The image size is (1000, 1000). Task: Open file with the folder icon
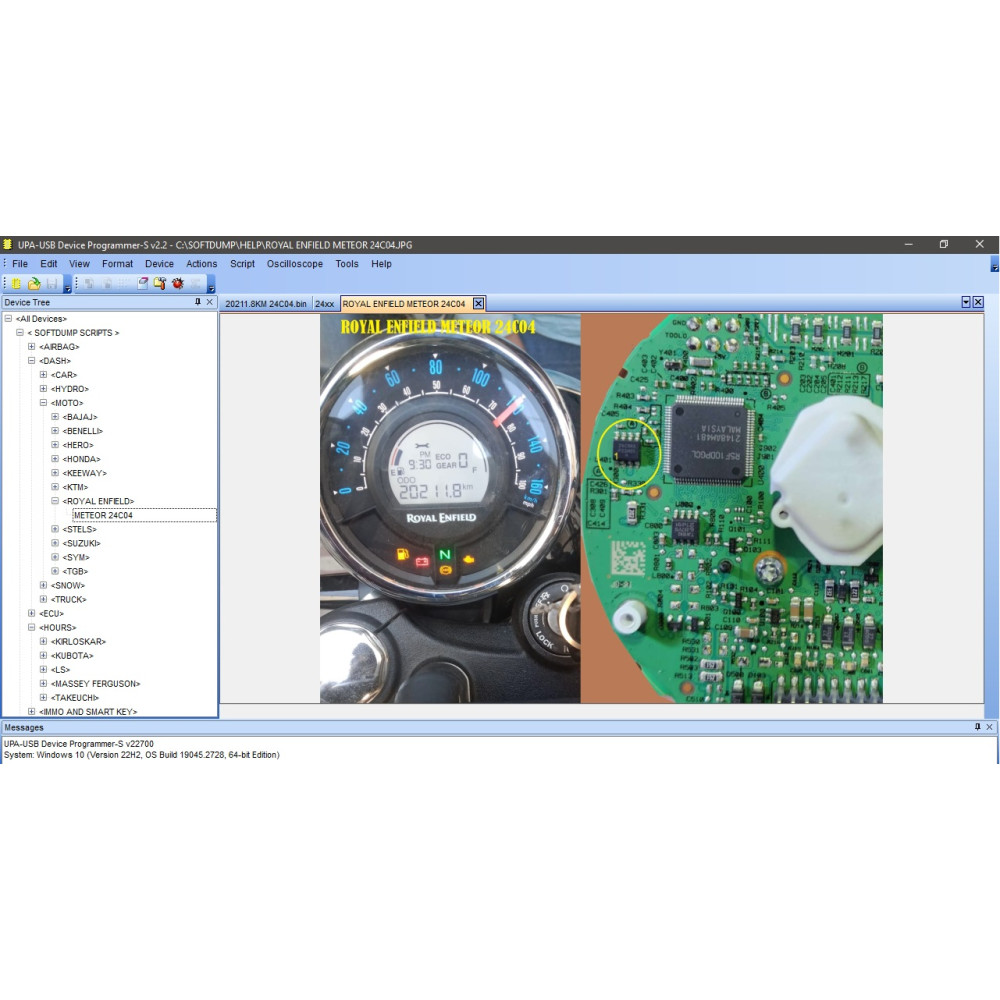click(34, 283)
